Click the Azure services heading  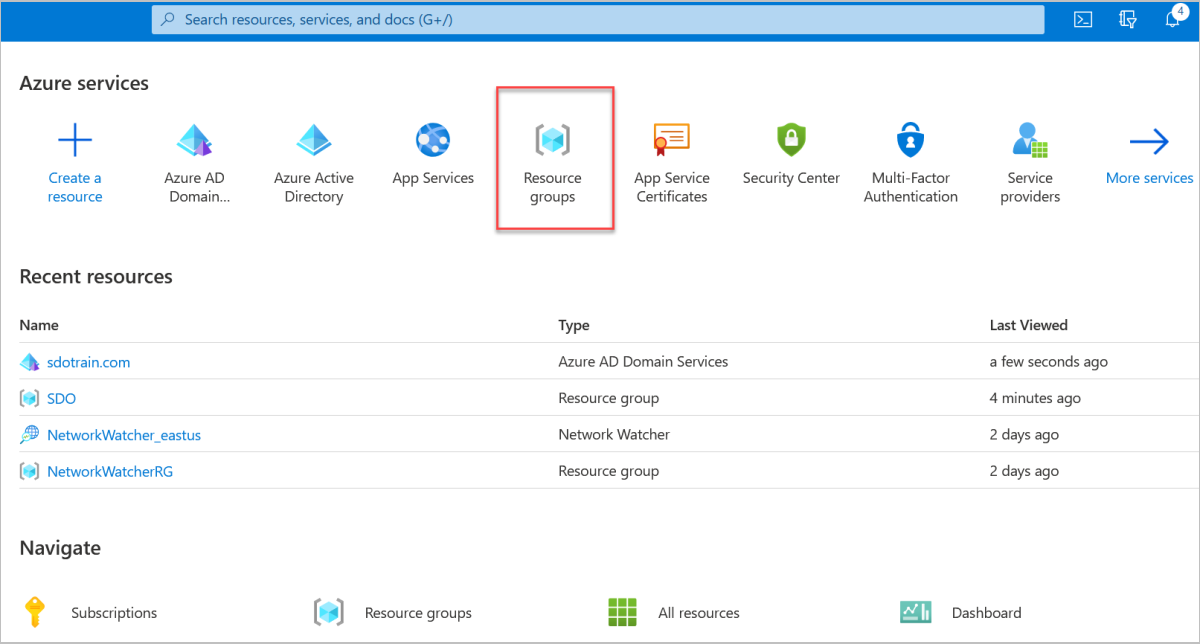click(84, 84)
